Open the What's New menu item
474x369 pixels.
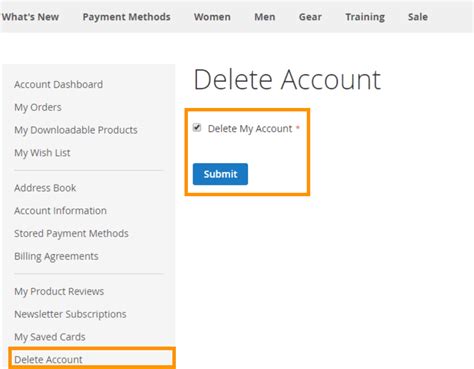[x=30, y=17]
